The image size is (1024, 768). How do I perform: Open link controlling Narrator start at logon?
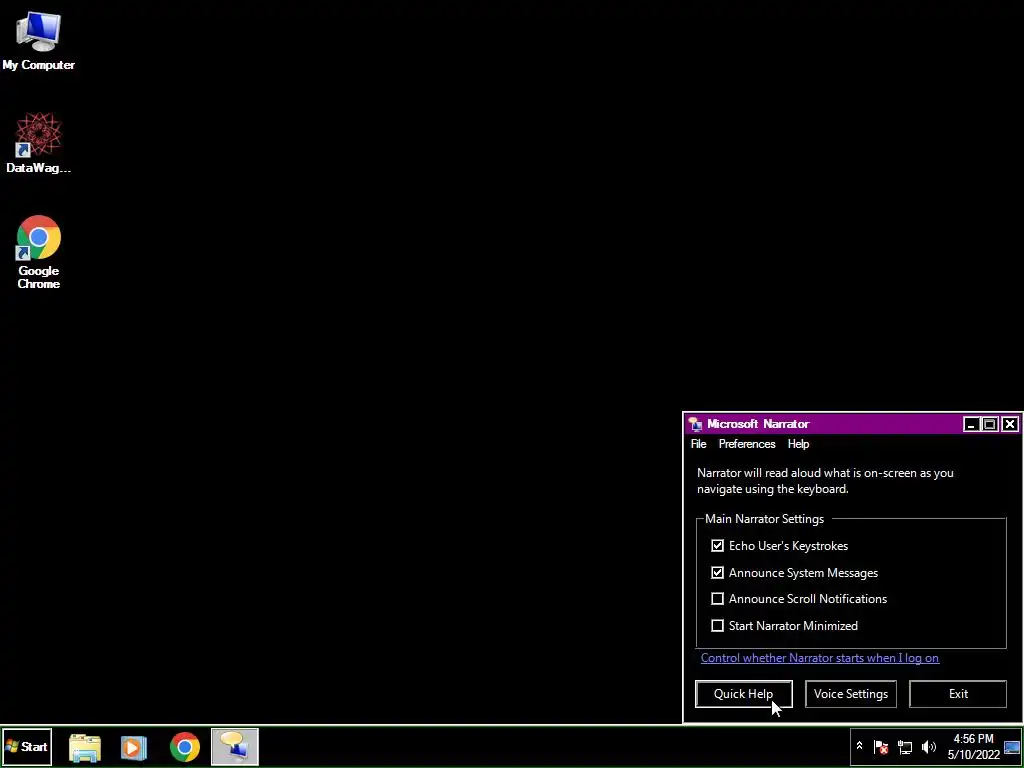click(820, 658)
